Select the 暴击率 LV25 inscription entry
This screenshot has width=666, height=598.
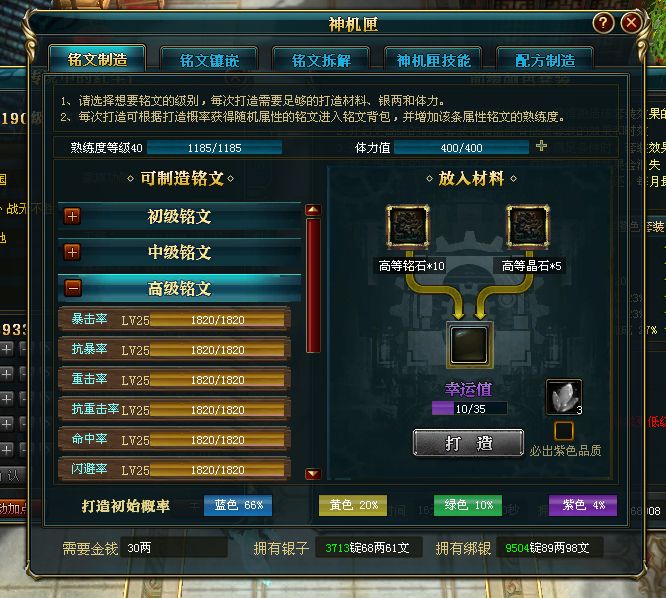coord(174,319)
